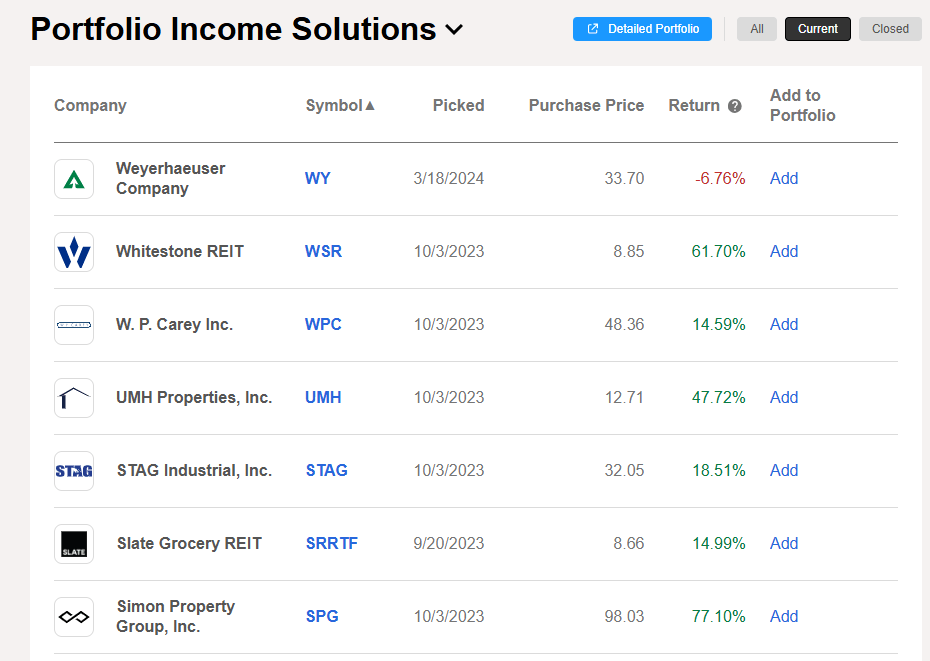The width and height of the screenshot is (930, 661).
Task: Open the SRRTF symbol link
Action: (x=332, y=544)
